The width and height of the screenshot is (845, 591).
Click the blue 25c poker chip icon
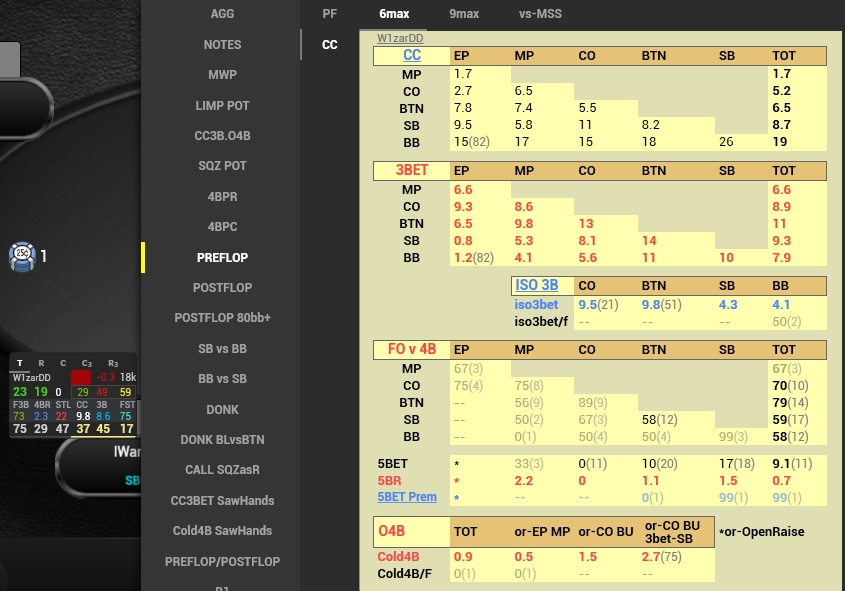[22, 256]
